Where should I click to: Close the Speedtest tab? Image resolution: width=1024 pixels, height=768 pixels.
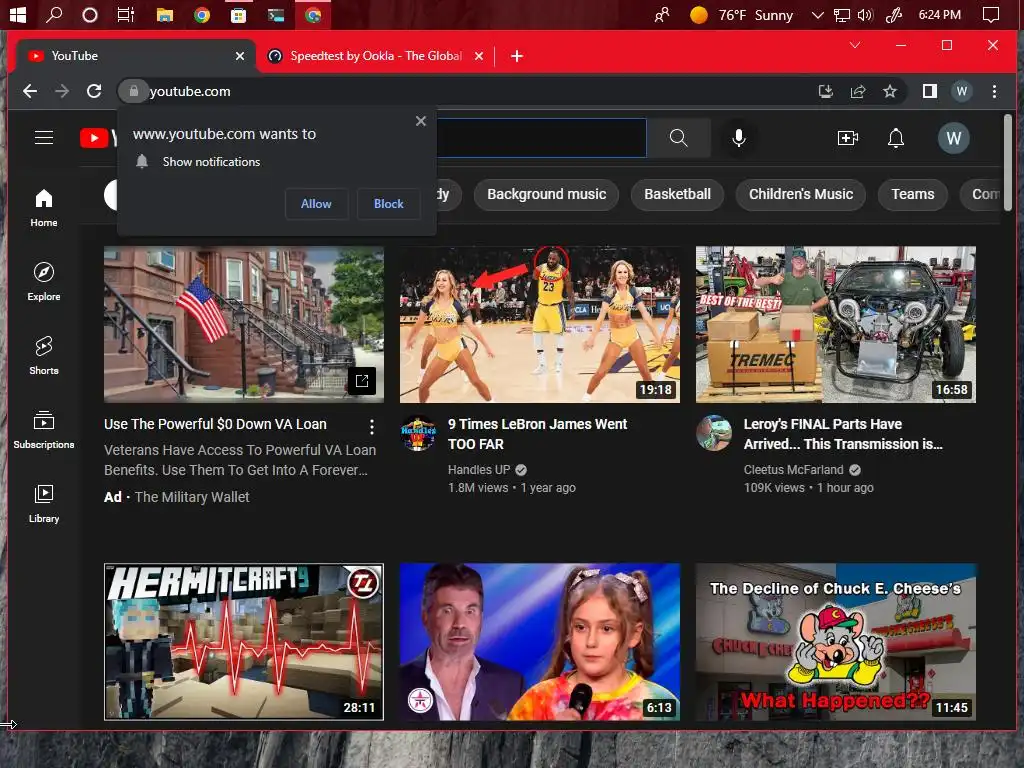(x=479, y=56)
